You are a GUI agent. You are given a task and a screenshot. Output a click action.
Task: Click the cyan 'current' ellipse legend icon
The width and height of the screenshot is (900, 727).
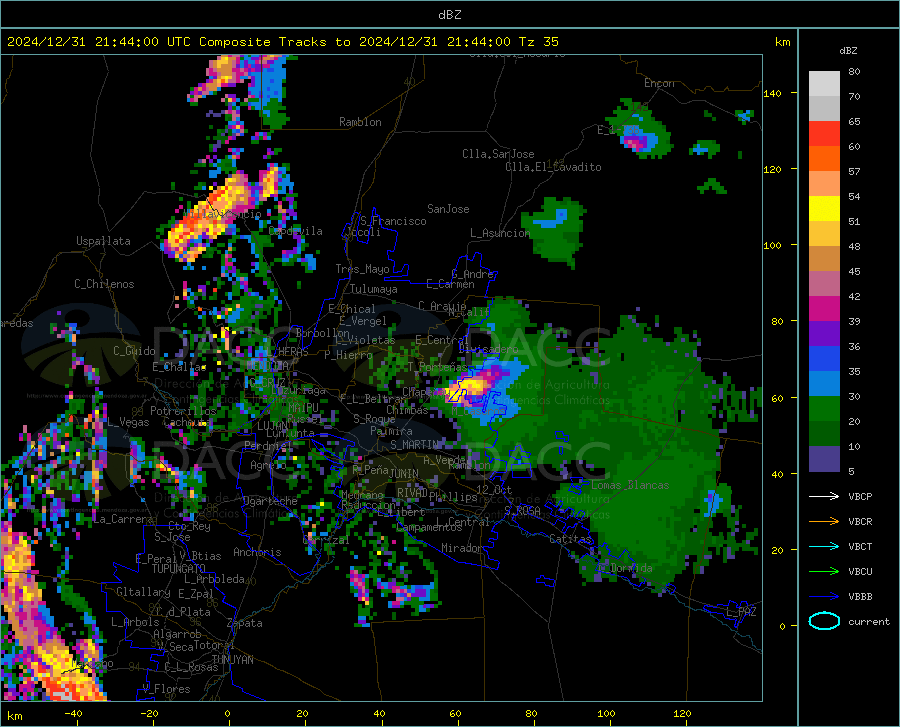click(824, 621)
